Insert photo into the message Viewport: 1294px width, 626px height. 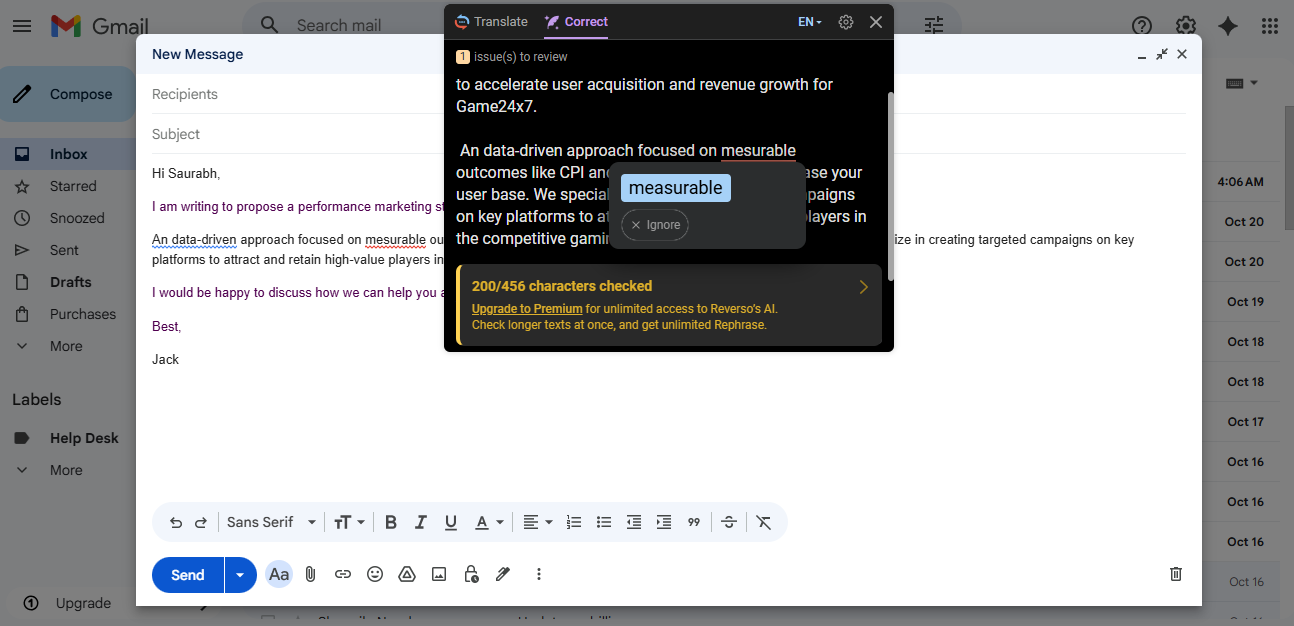[x=439, y=574]
